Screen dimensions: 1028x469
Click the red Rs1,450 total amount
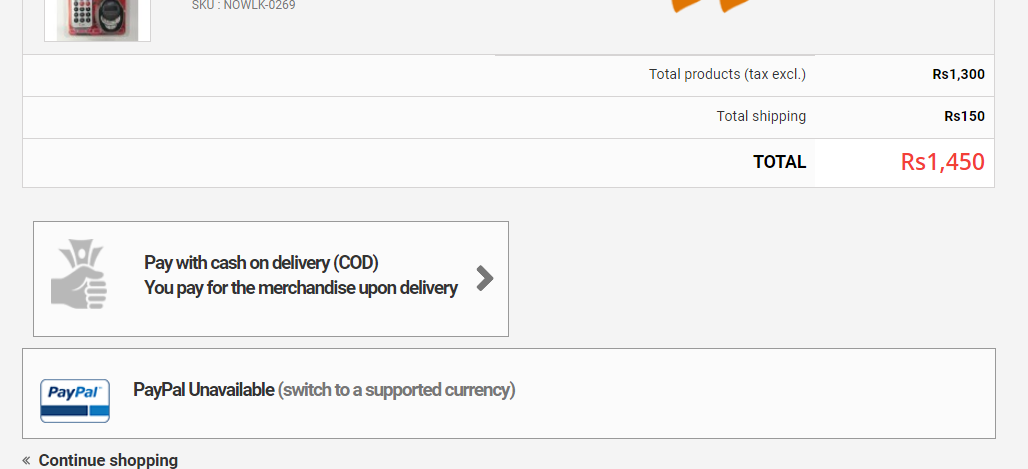click(942, 162)
